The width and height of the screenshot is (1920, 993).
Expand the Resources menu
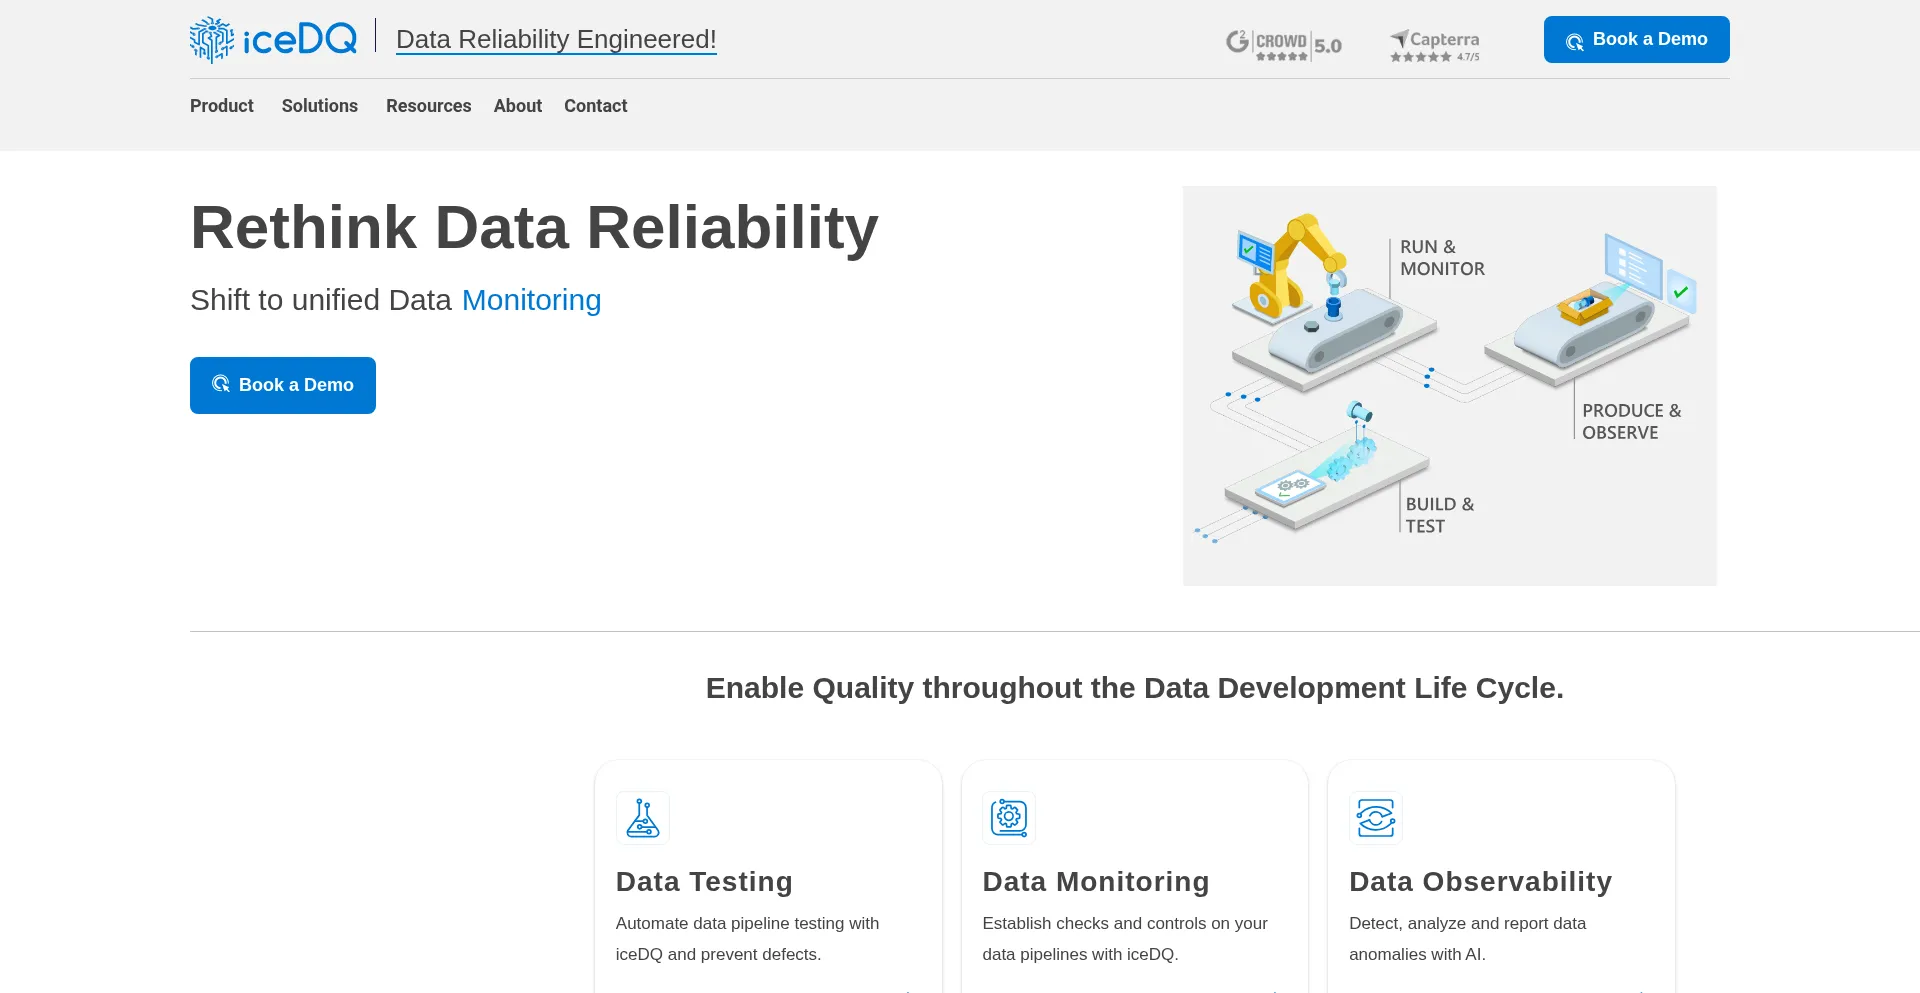coord(428,106)
